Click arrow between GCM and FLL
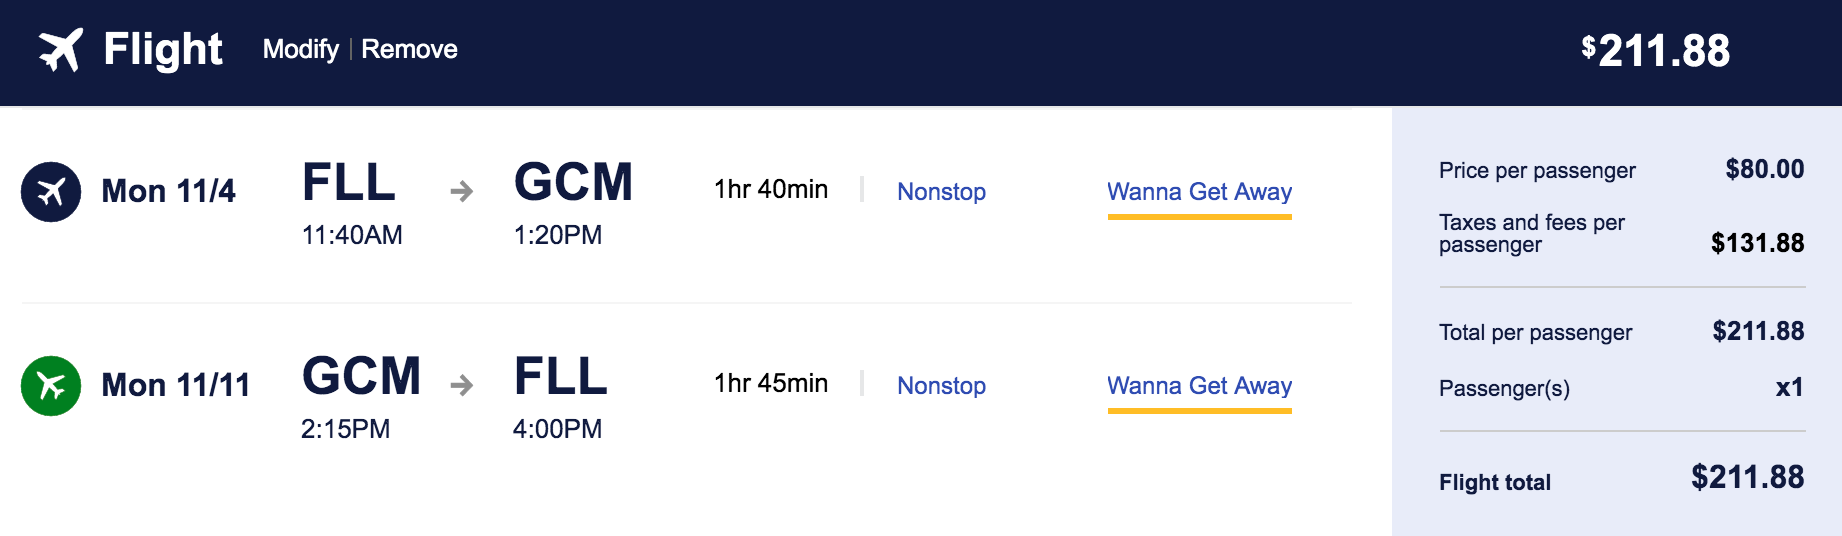This screenshot has width=1842, height=536. 461,385
